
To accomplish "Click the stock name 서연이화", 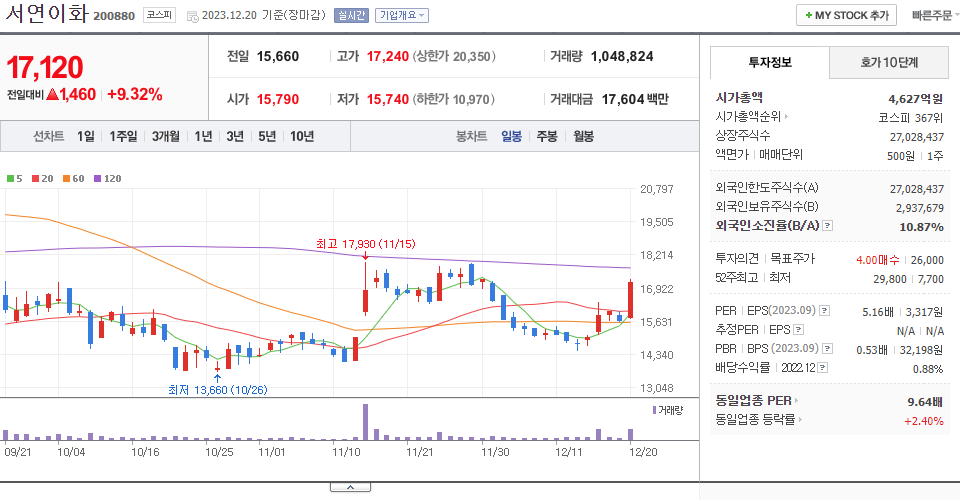I will (47, 13).
